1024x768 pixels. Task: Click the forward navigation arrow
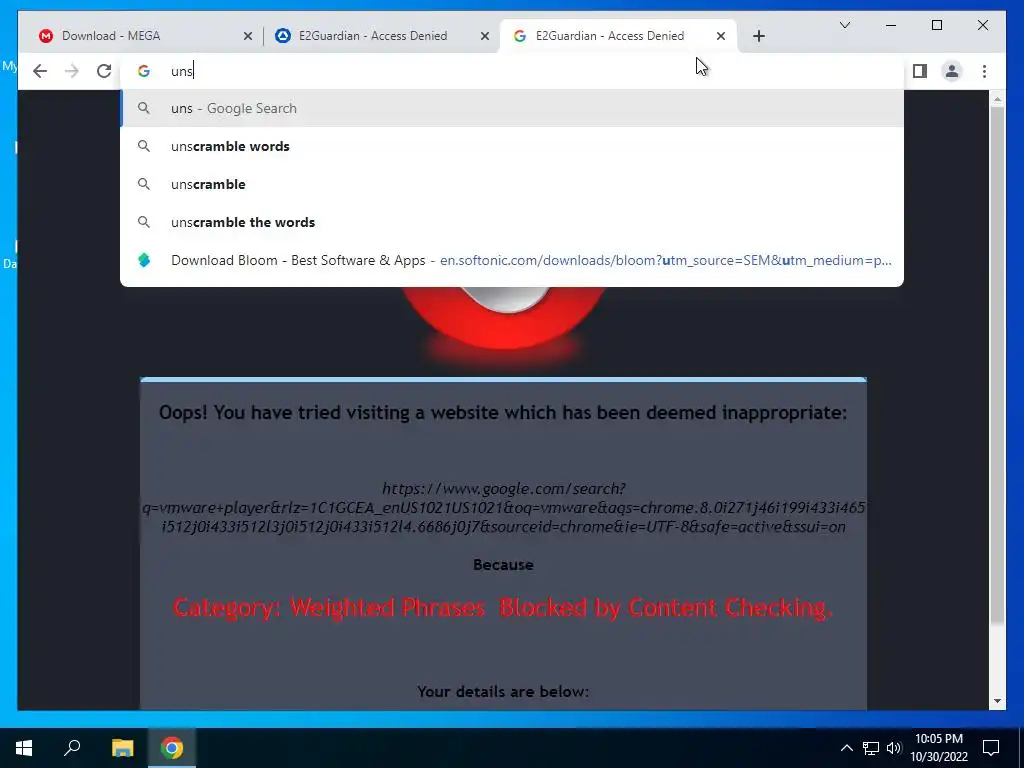click(72, 71)
